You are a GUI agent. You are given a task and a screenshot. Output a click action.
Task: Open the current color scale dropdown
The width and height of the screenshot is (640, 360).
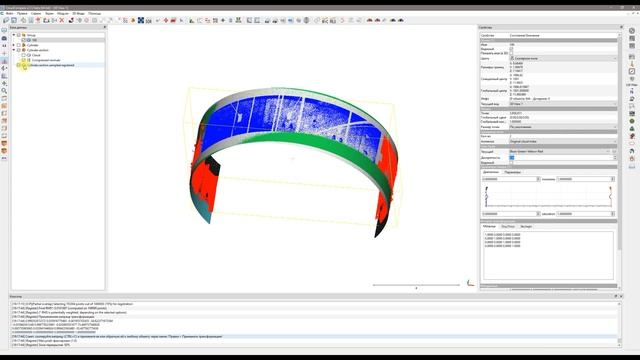coord(560,151)
